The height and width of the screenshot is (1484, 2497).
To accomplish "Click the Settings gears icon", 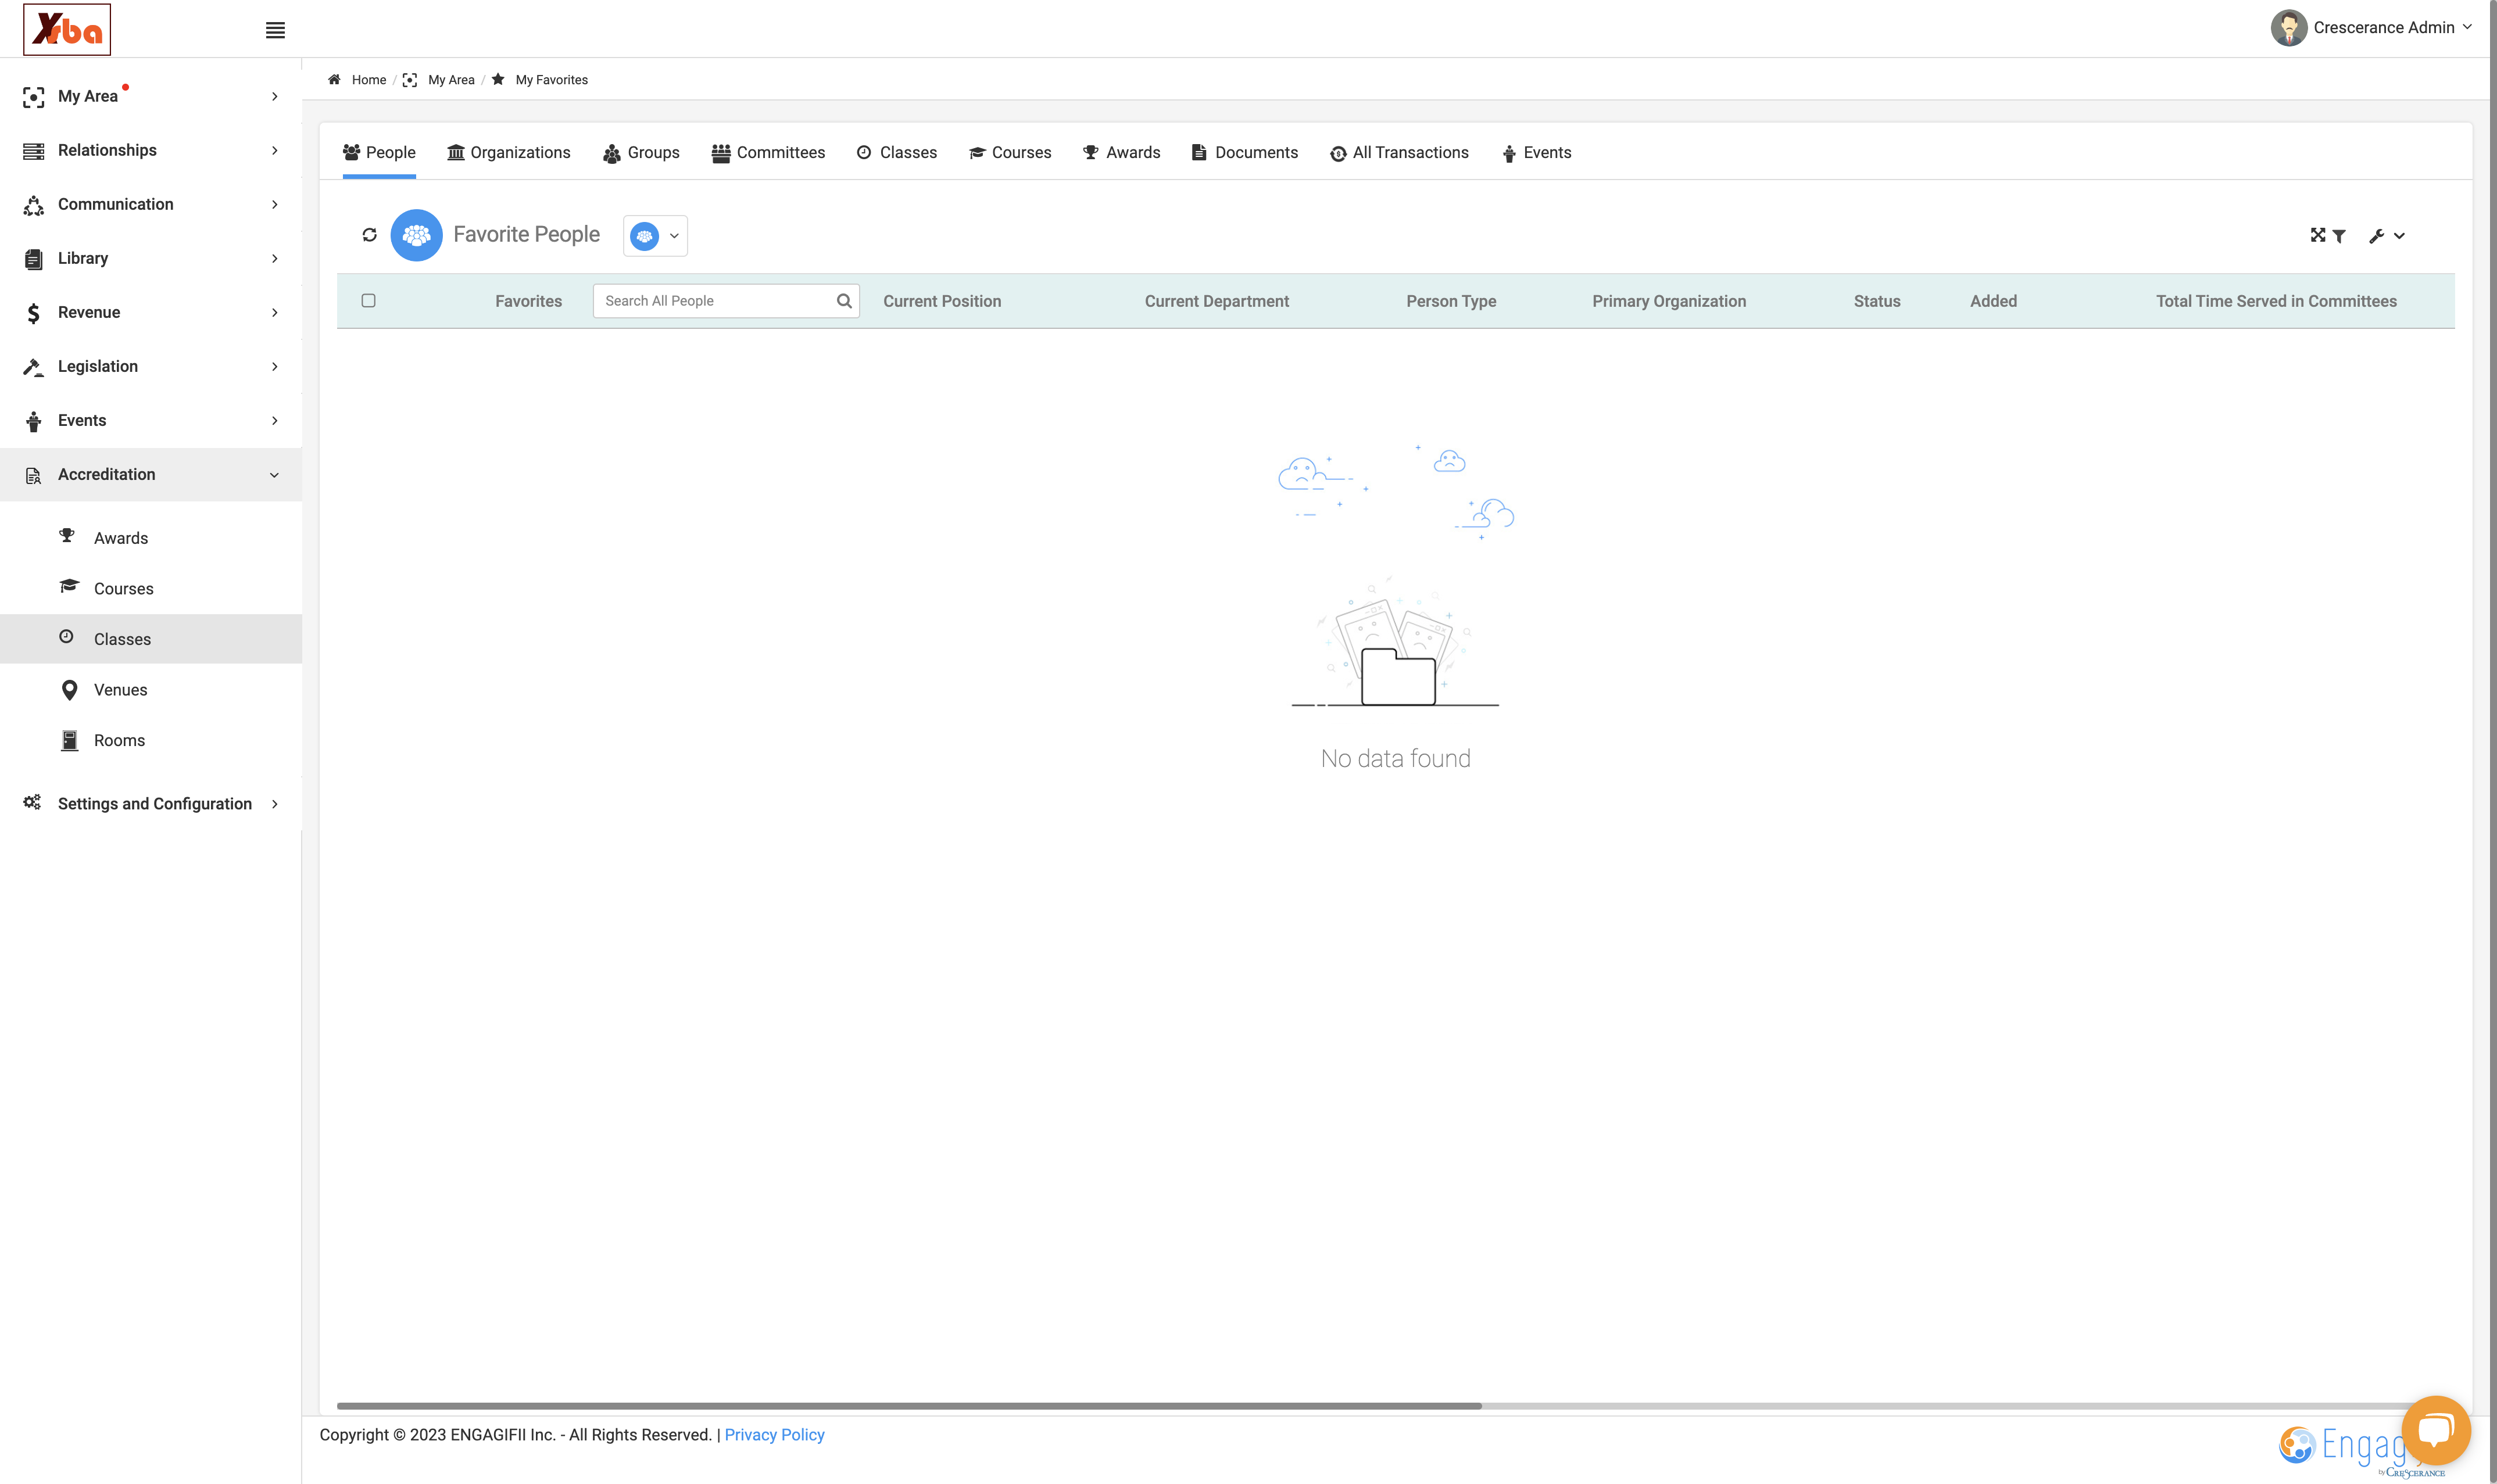I will [x=33, y=802].
